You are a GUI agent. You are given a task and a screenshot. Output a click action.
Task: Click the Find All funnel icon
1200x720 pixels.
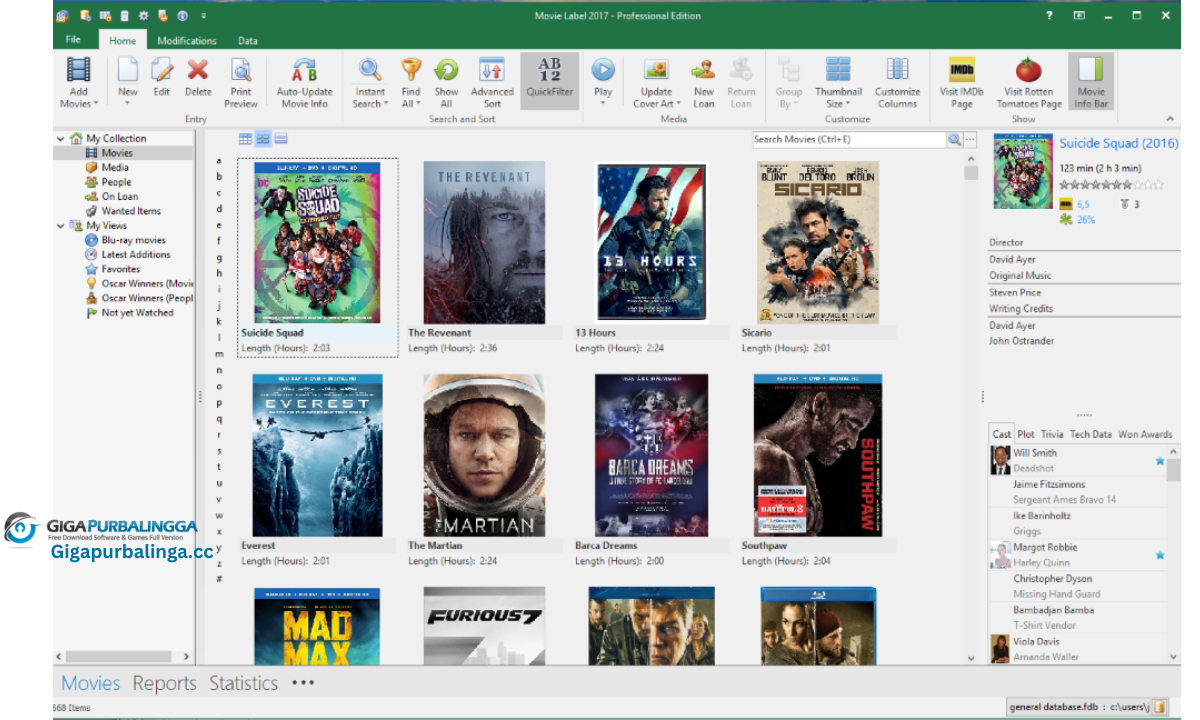pos(411,69)
